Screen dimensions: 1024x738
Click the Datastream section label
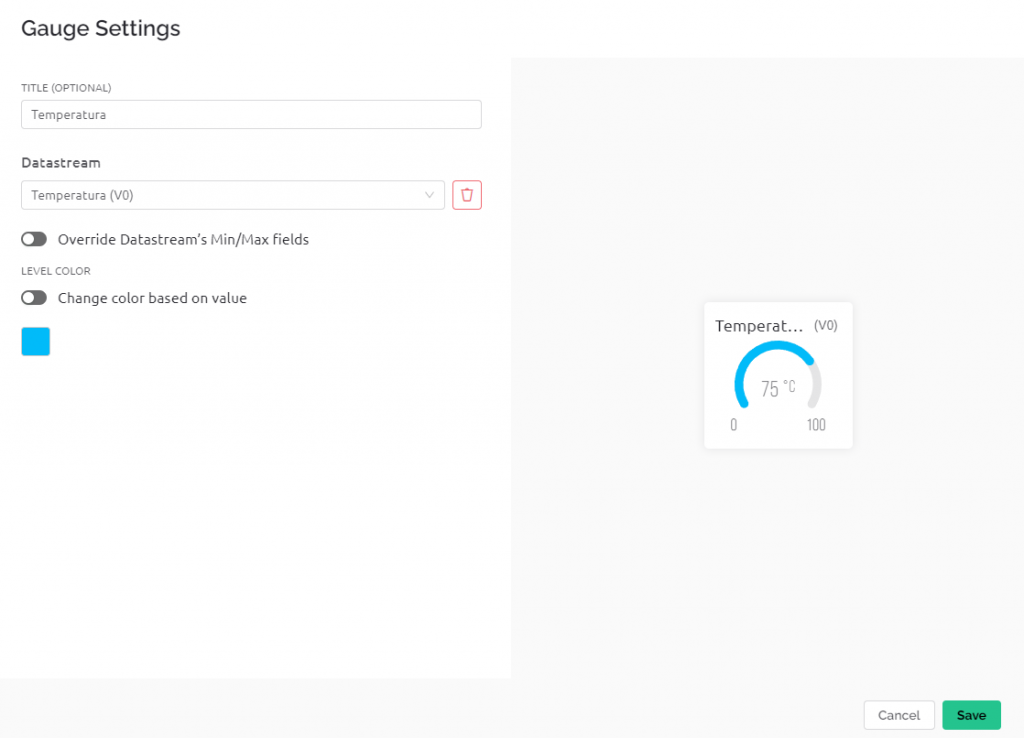click(x=61, y=163)
